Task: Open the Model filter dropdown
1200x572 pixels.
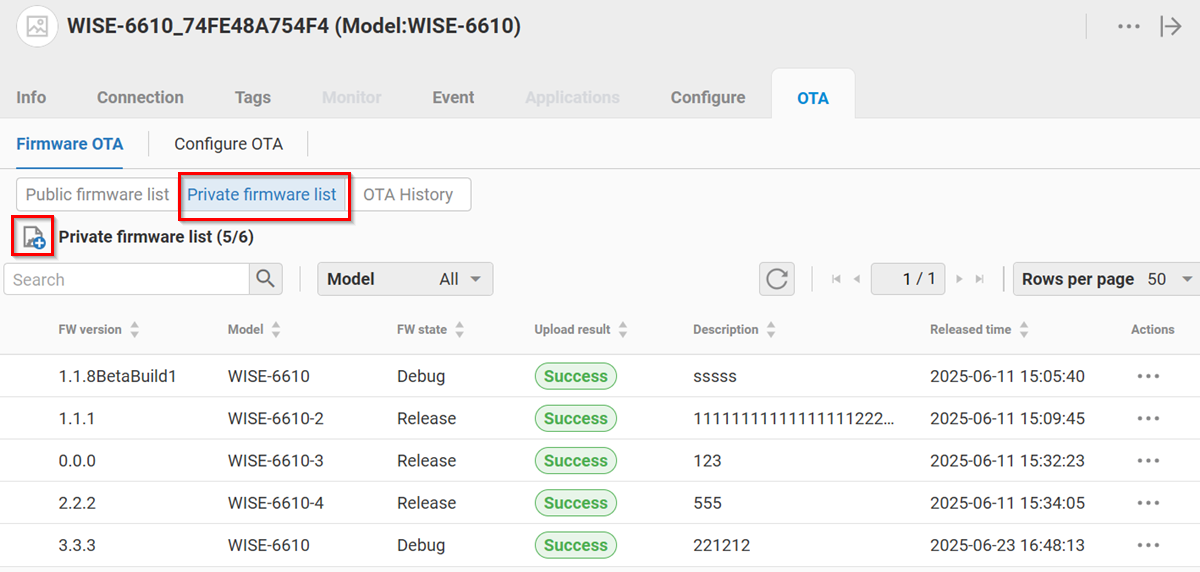Action: click(x=405, y=279)
